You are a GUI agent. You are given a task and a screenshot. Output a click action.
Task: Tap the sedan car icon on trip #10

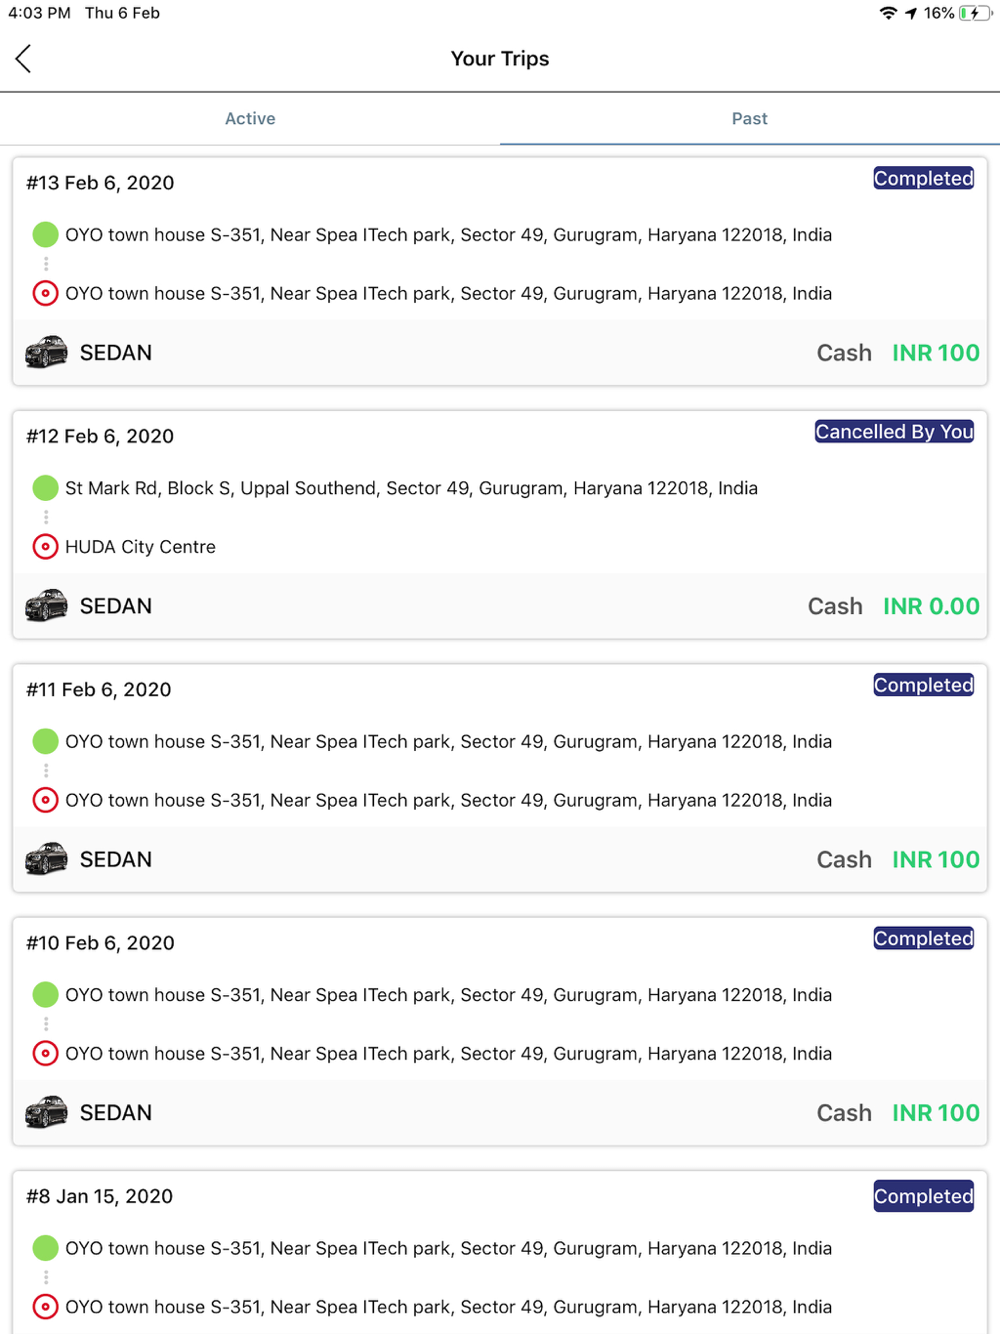pos(46,1112)
